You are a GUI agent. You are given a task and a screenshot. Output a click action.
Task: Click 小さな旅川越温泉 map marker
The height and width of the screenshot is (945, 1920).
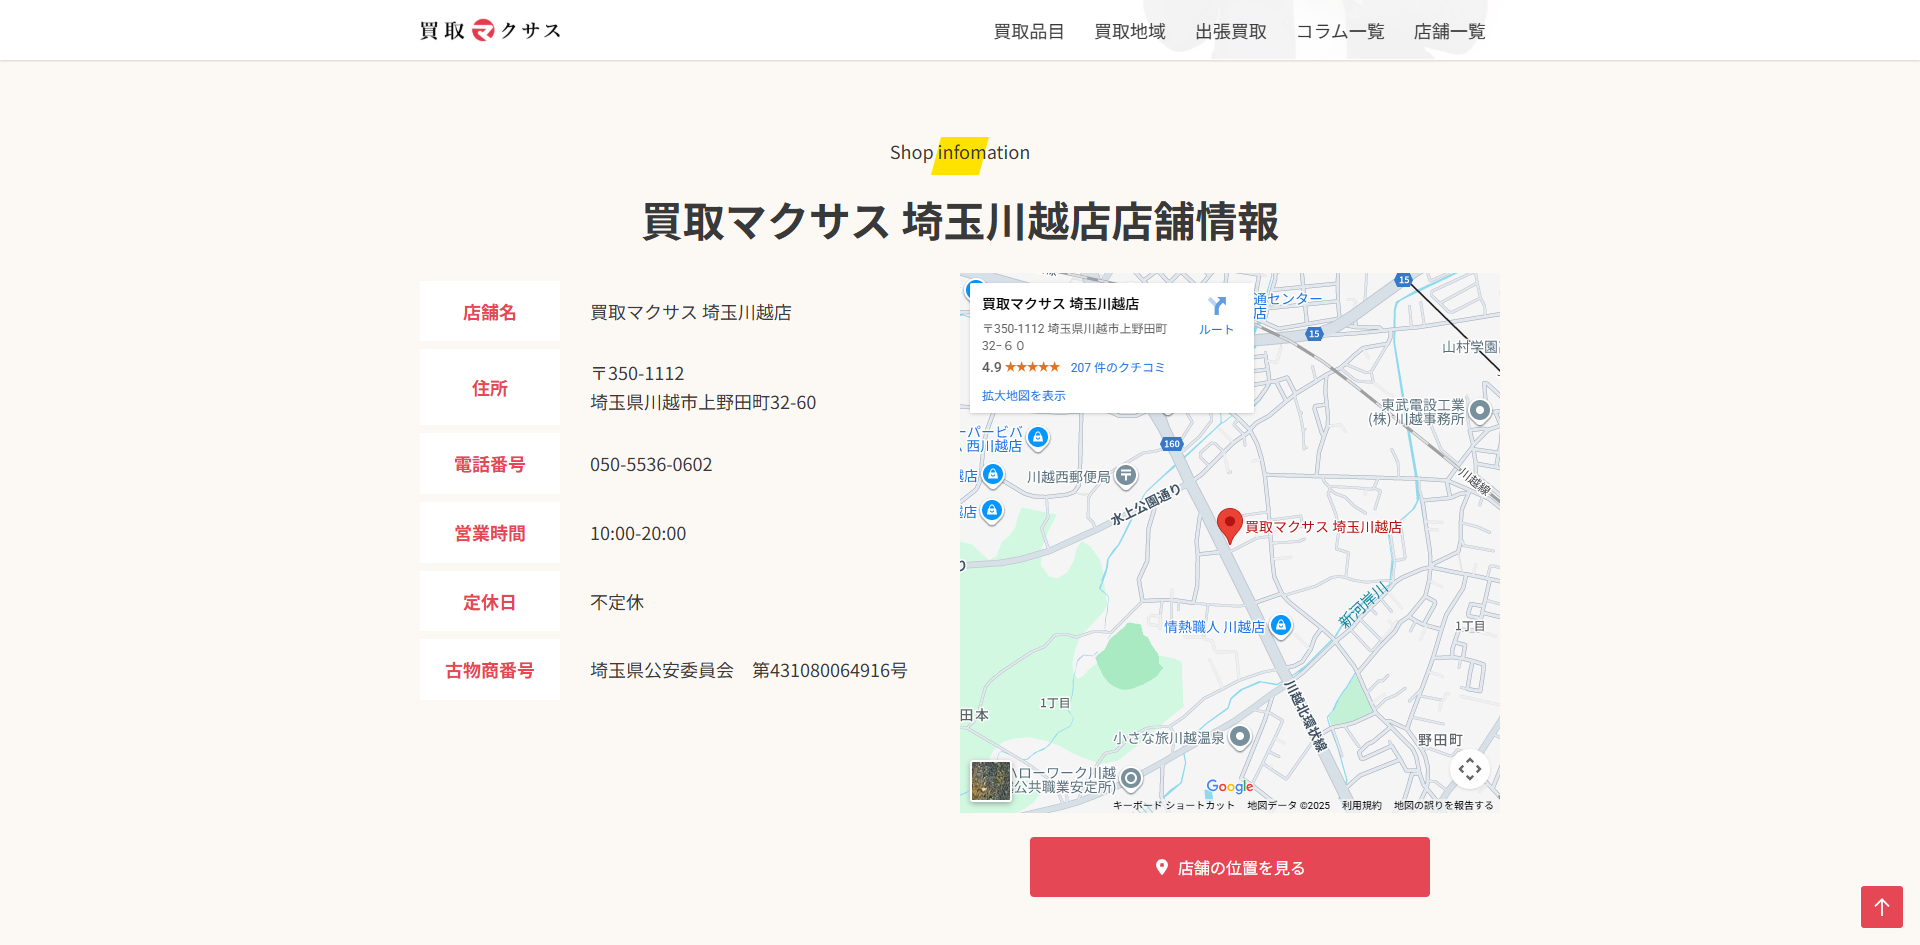click(1240, 737)
